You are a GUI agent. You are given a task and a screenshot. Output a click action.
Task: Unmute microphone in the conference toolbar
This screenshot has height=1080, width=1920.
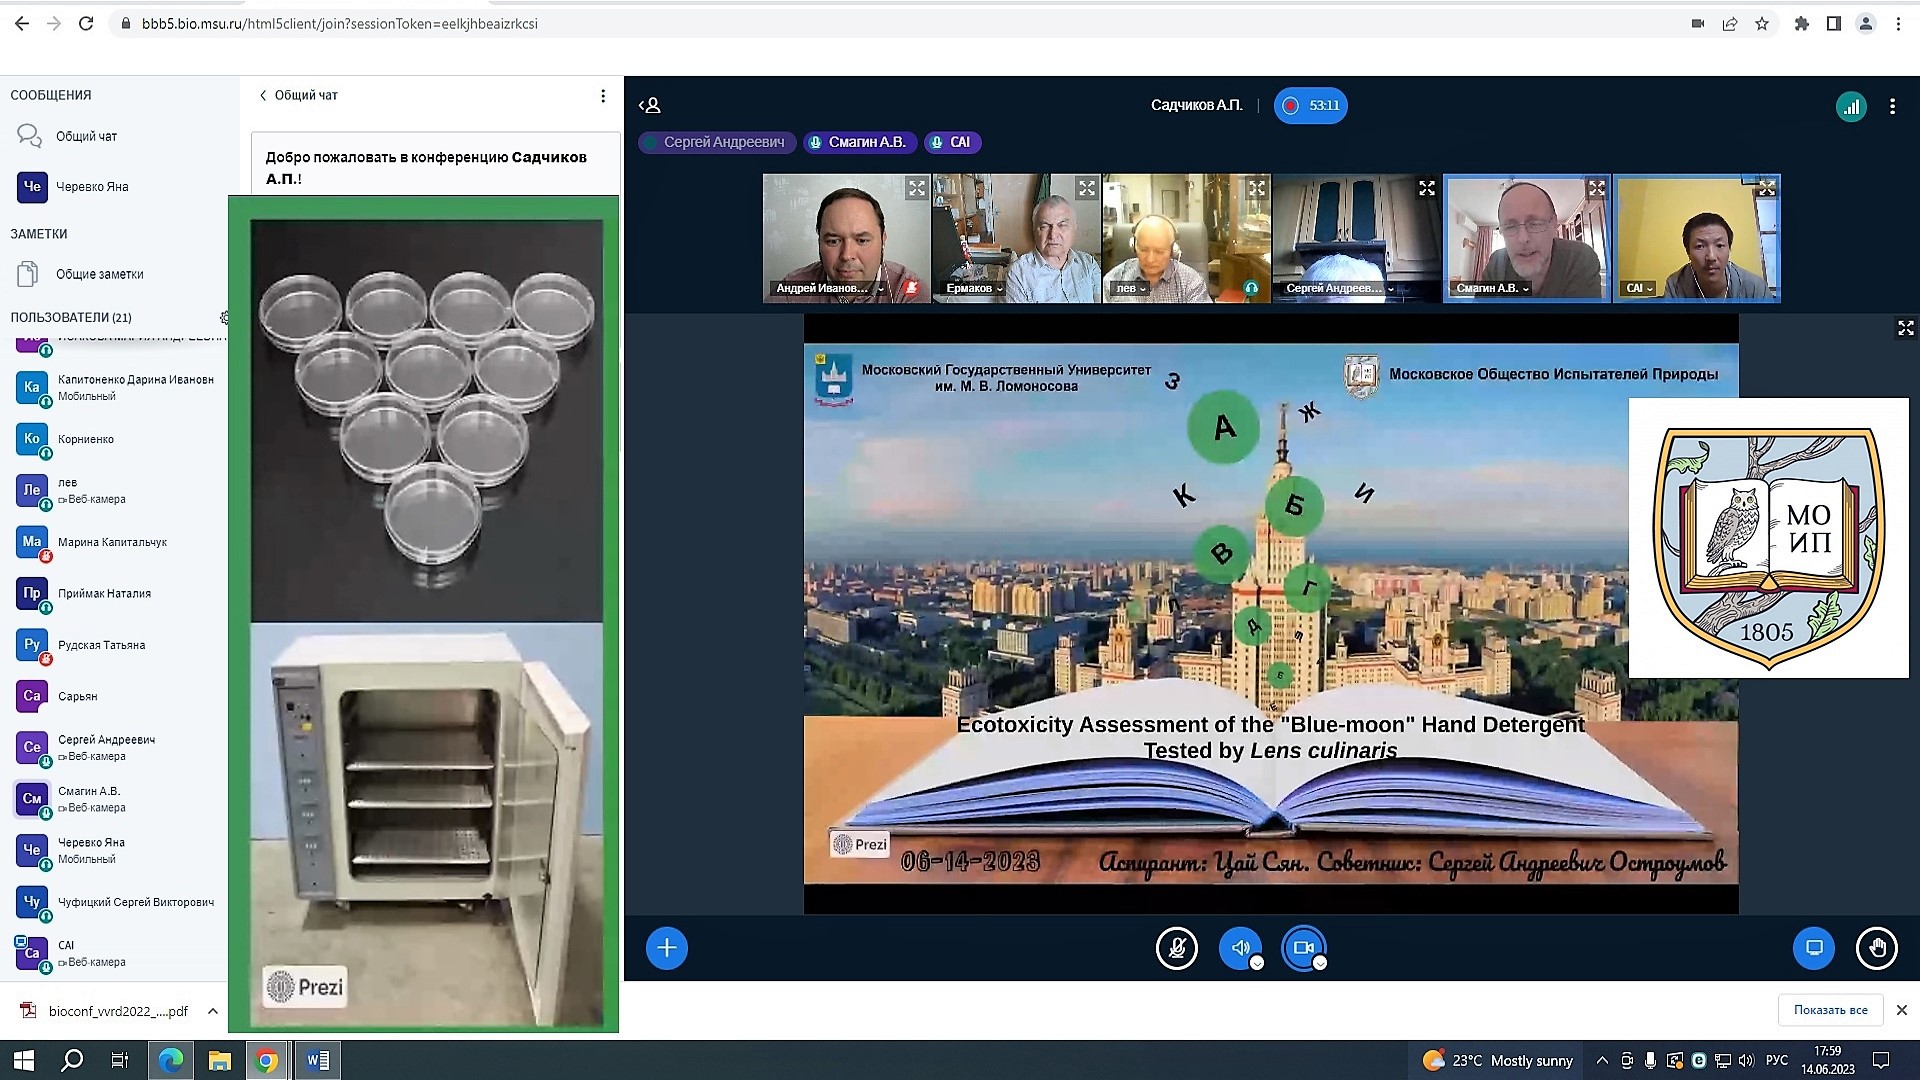pyautogui.click(x=1177, y=948)
